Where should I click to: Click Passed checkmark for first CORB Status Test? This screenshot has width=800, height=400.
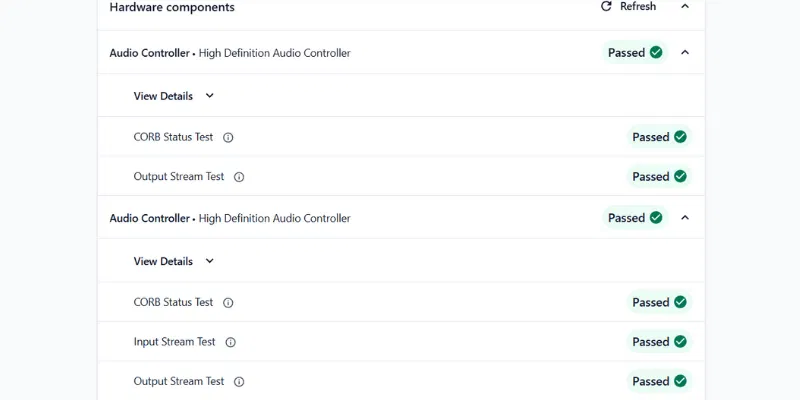coord(680,137)
